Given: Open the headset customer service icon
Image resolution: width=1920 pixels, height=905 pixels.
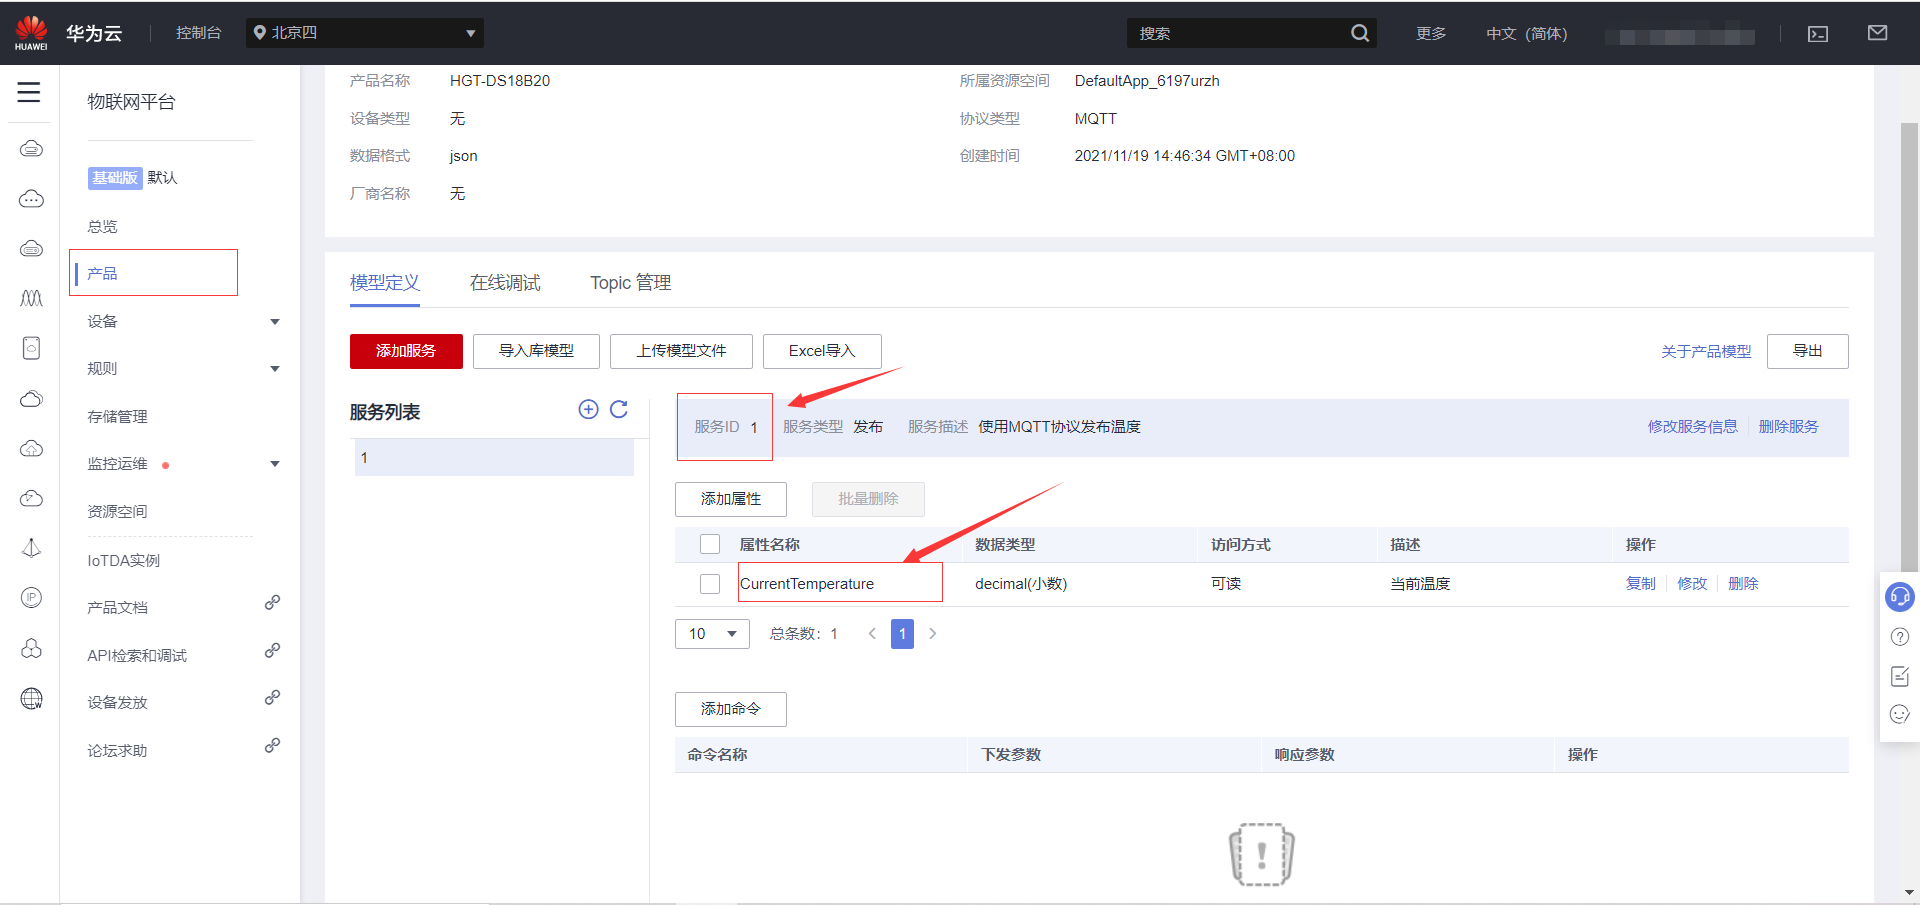Looking at the screenshot, I should coord(1899,597).
